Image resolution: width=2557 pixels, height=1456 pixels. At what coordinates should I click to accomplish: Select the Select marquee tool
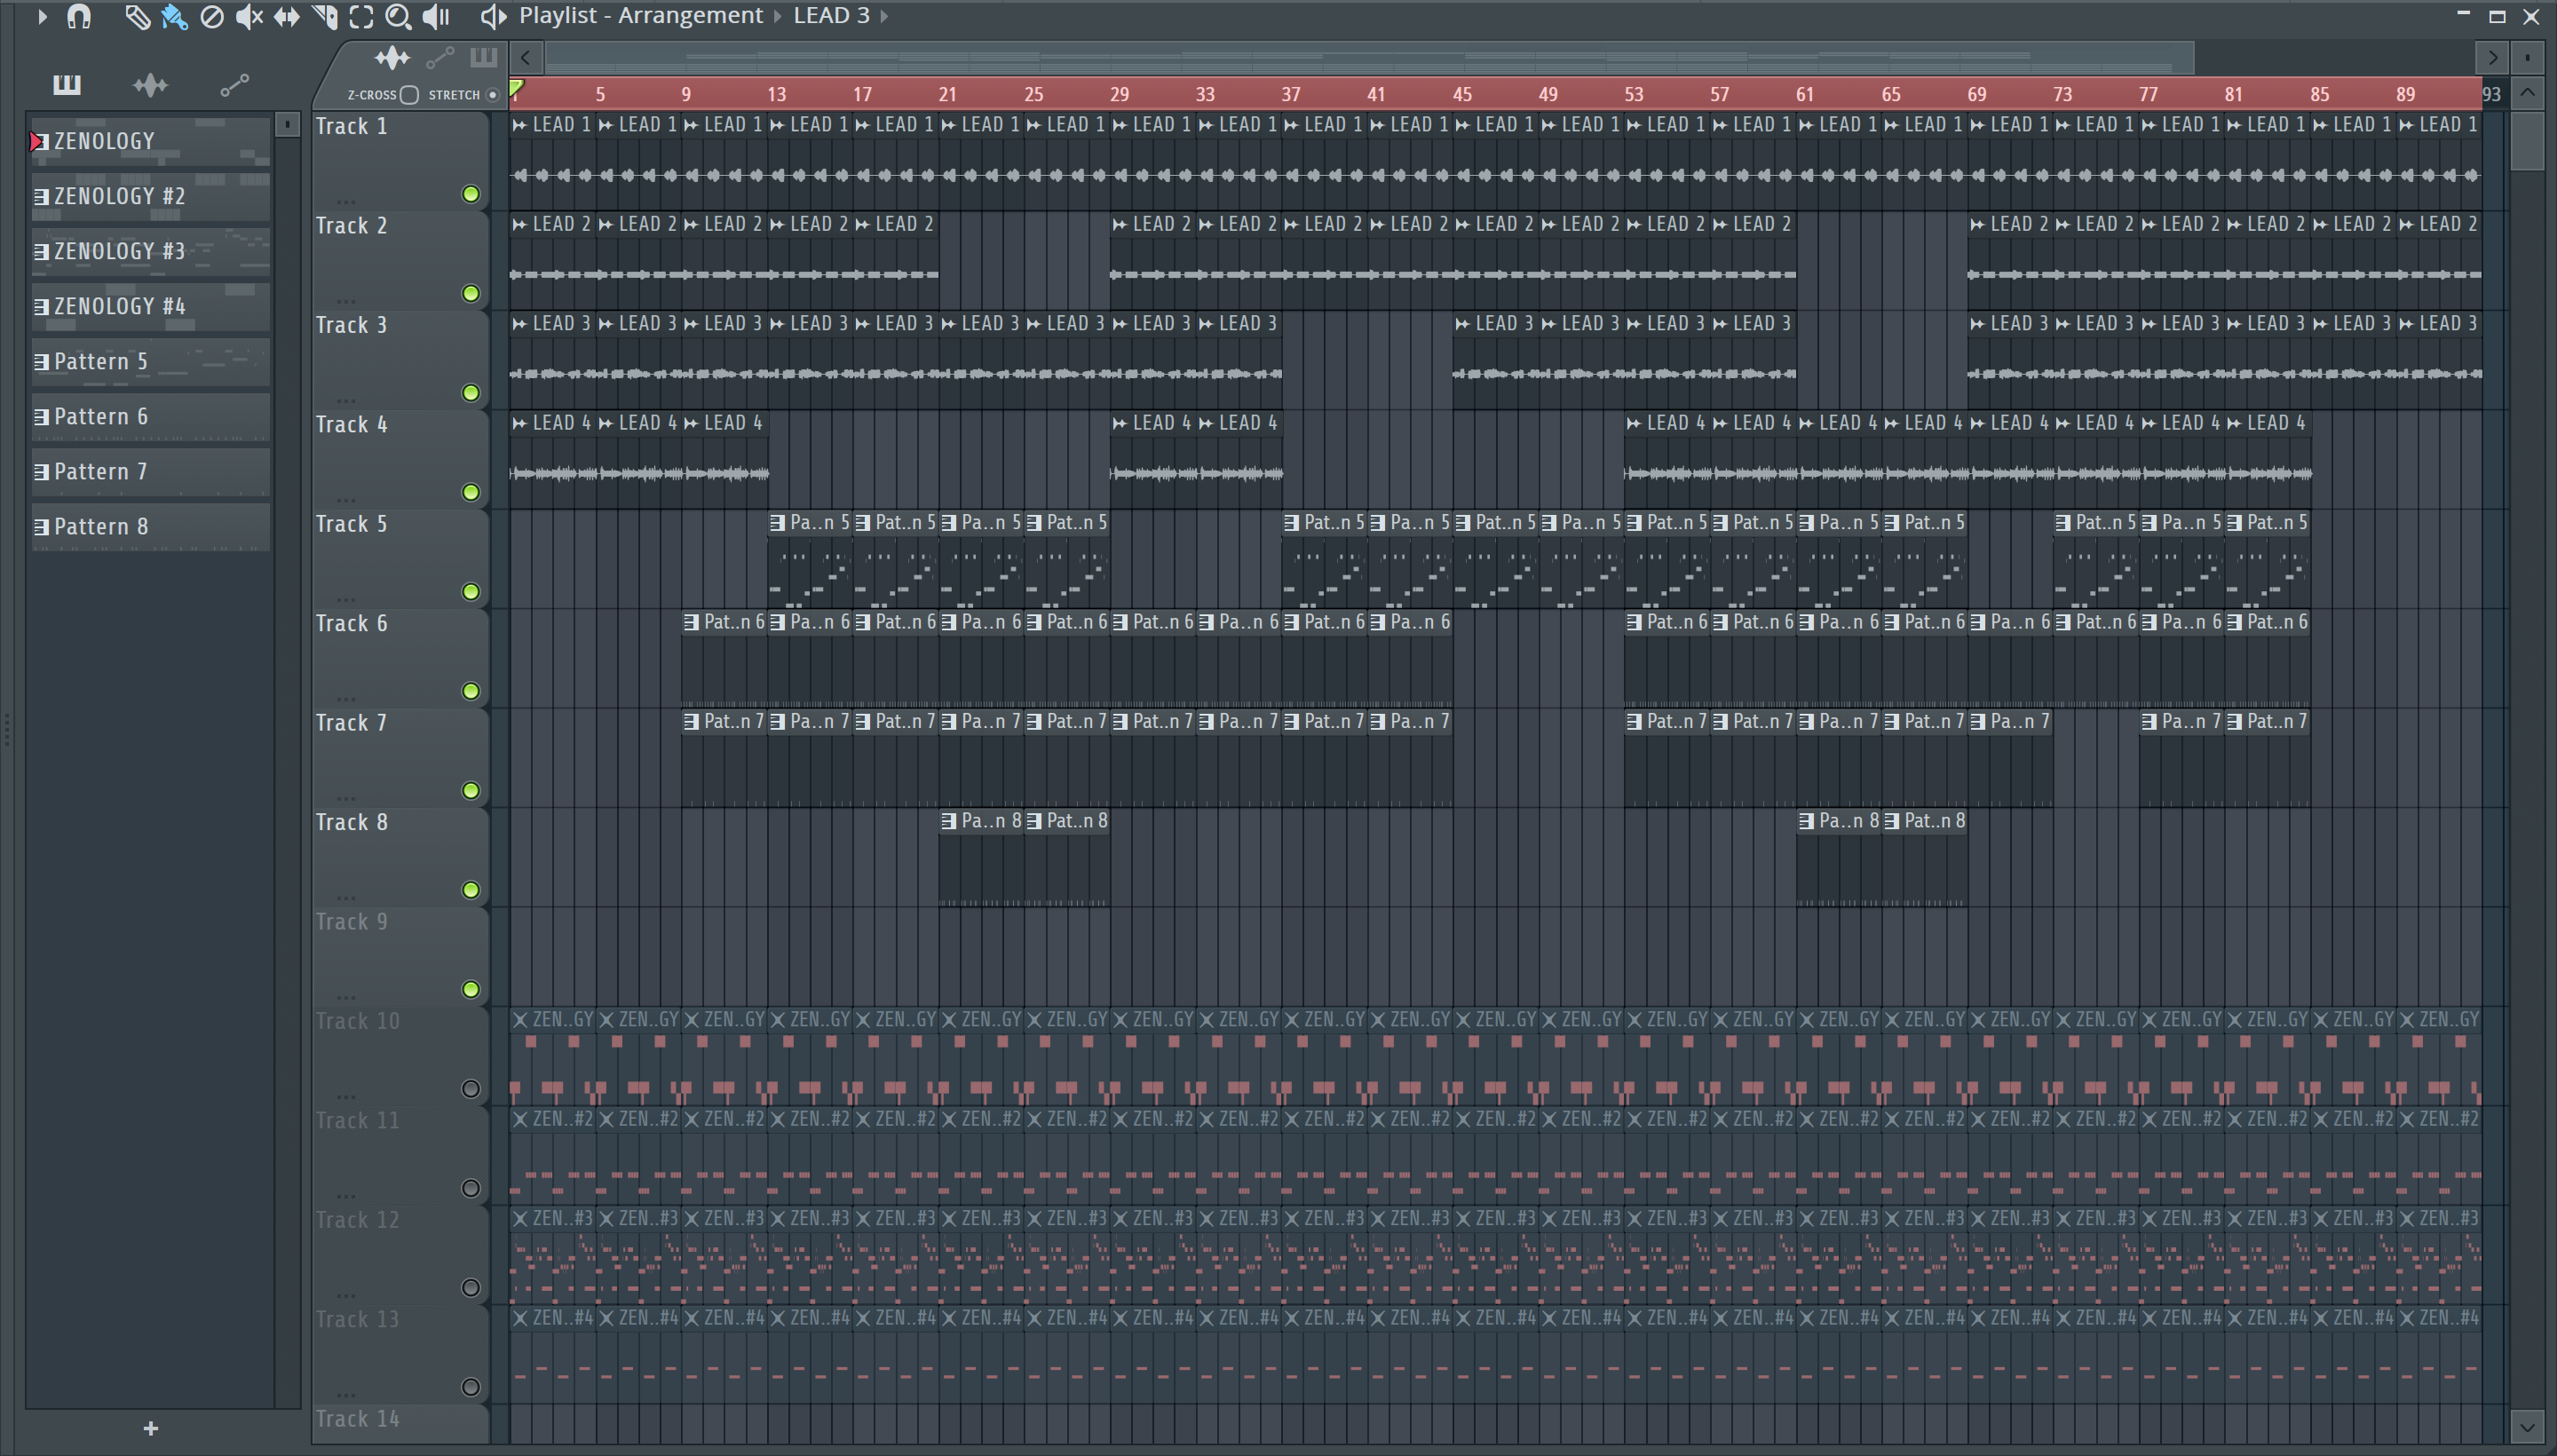point(361,17)
